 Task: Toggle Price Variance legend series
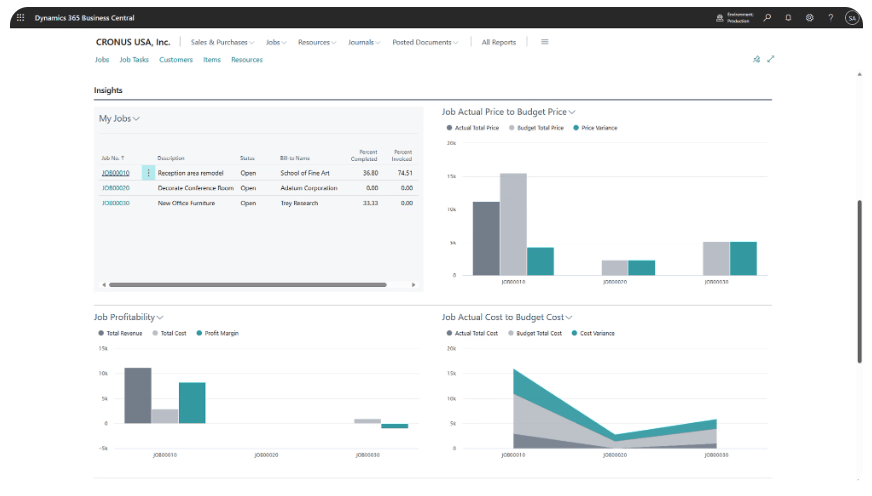pos(595,128)
